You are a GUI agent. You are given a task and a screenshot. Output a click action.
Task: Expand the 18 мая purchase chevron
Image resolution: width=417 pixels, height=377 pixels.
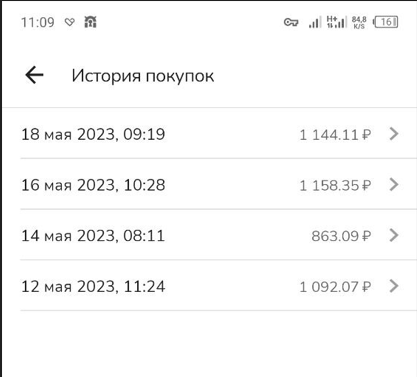pos(394,134)
